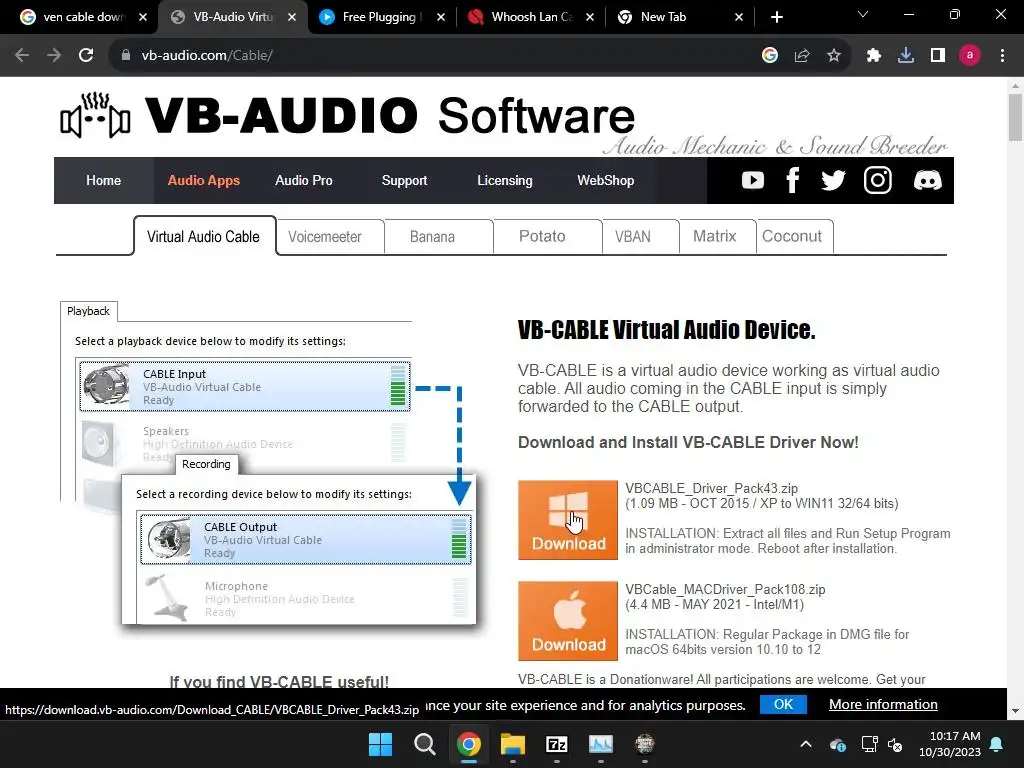Click the Windows Download button for VBCABLE_Driver_Pack43.zip
This screenshot has height=768, width=1024.
coord(568,520)
